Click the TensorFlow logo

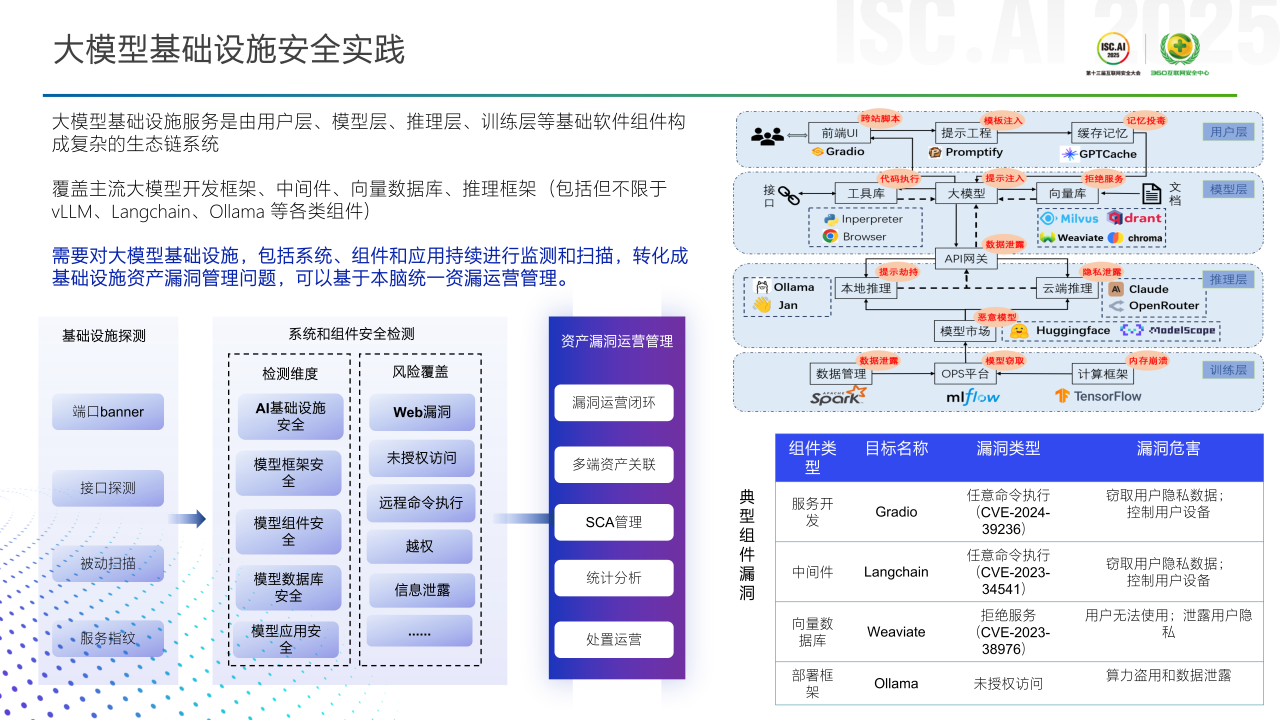tap(1097, 396)
